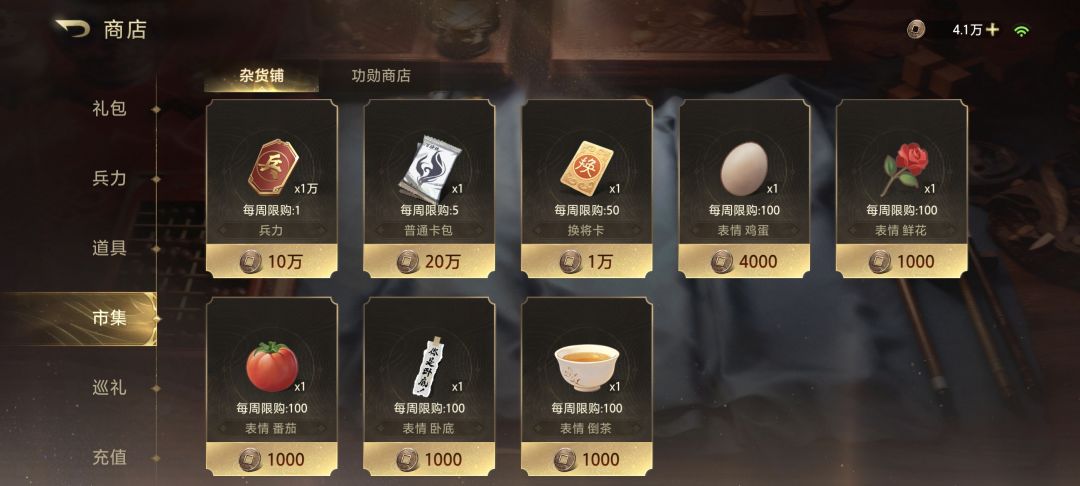Open the 充值 sidebar section
This screenshot has width=1080, height=486.
point(110,457)
